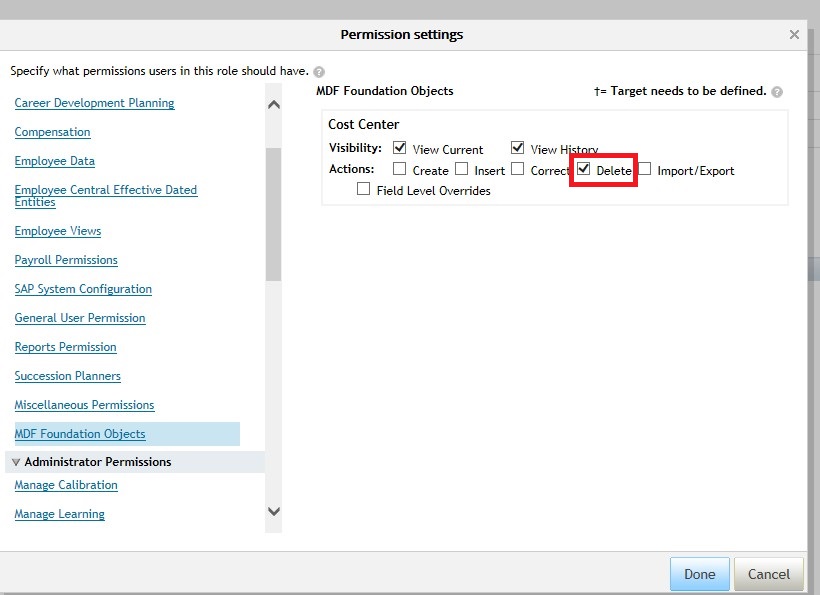Image resolution: width=820 pixels, height=595 pixels.
Task: Enable the Insert action checkbox
Action: coord(461,169)
